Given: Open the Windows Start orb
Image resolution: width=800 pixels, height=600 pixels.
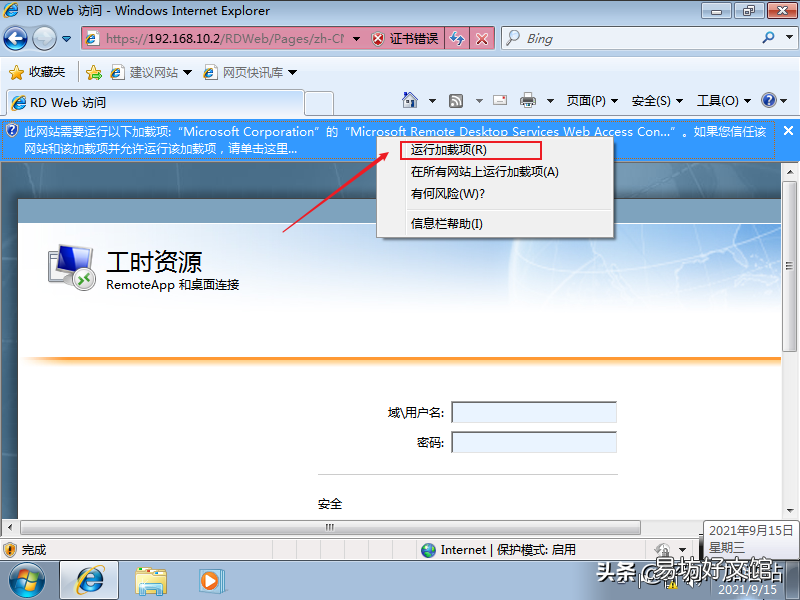Looking at the screenshot, I should point(27,581).
